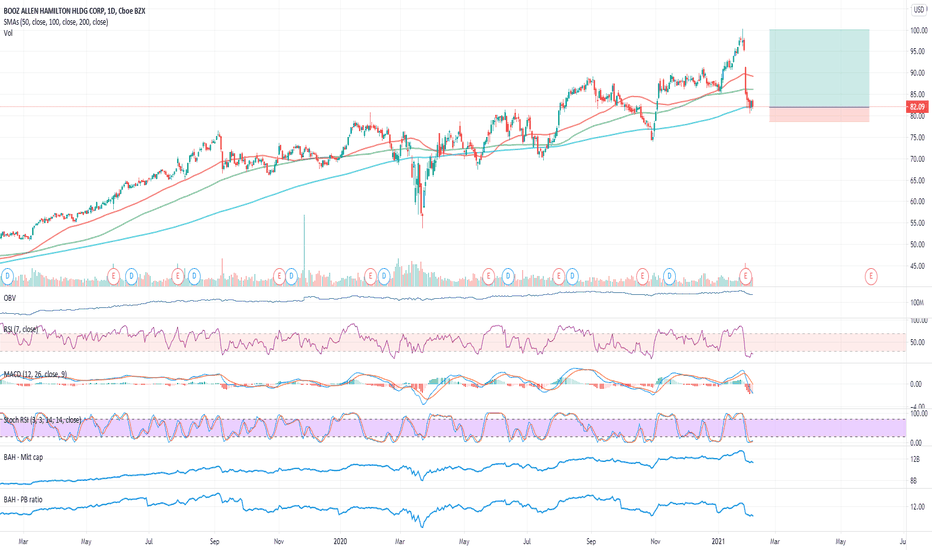Select the dividend marker in mid-August 2020
This screenshot has width=932, height=550.
572,276
